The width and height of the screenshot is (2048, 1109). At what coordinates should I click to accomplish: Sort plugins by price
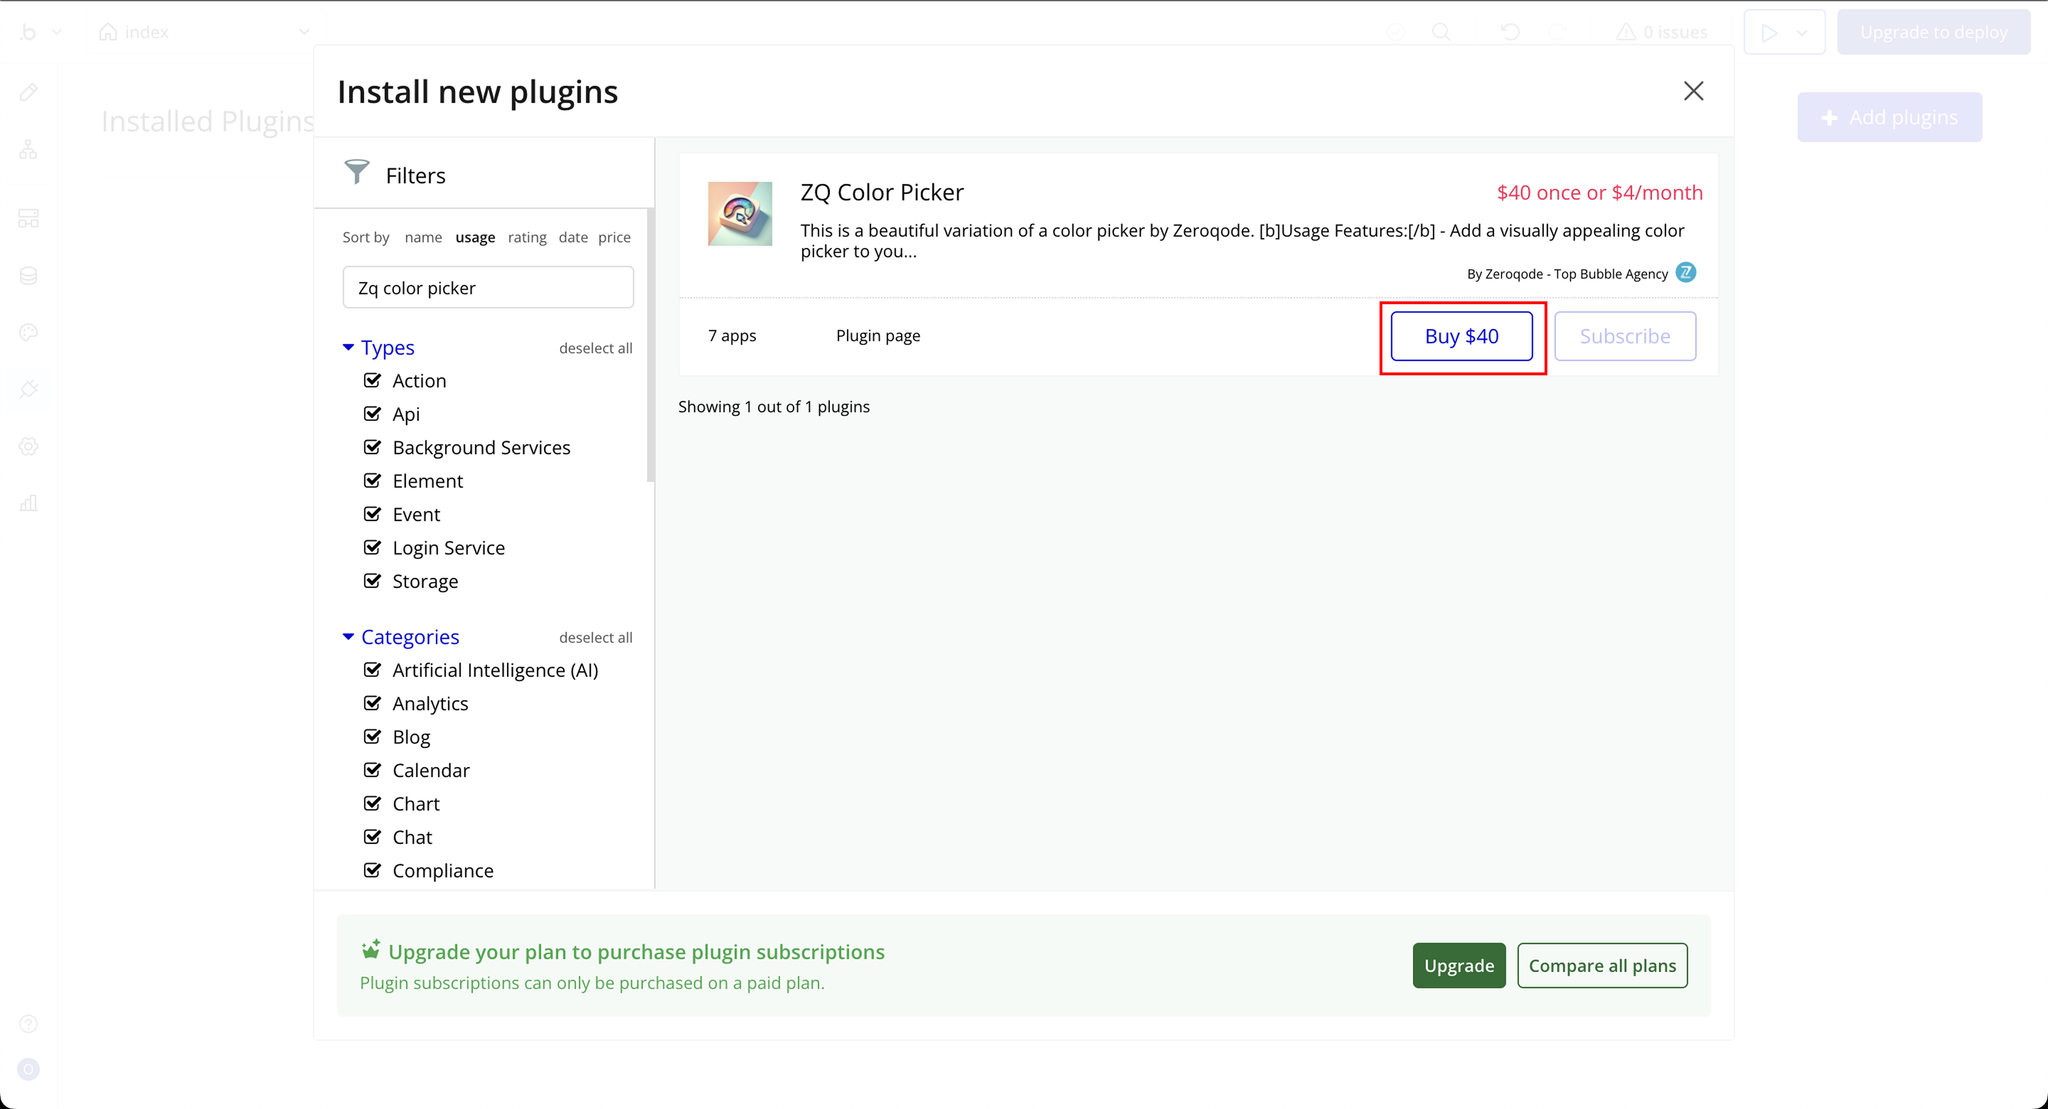pos(614,237)
